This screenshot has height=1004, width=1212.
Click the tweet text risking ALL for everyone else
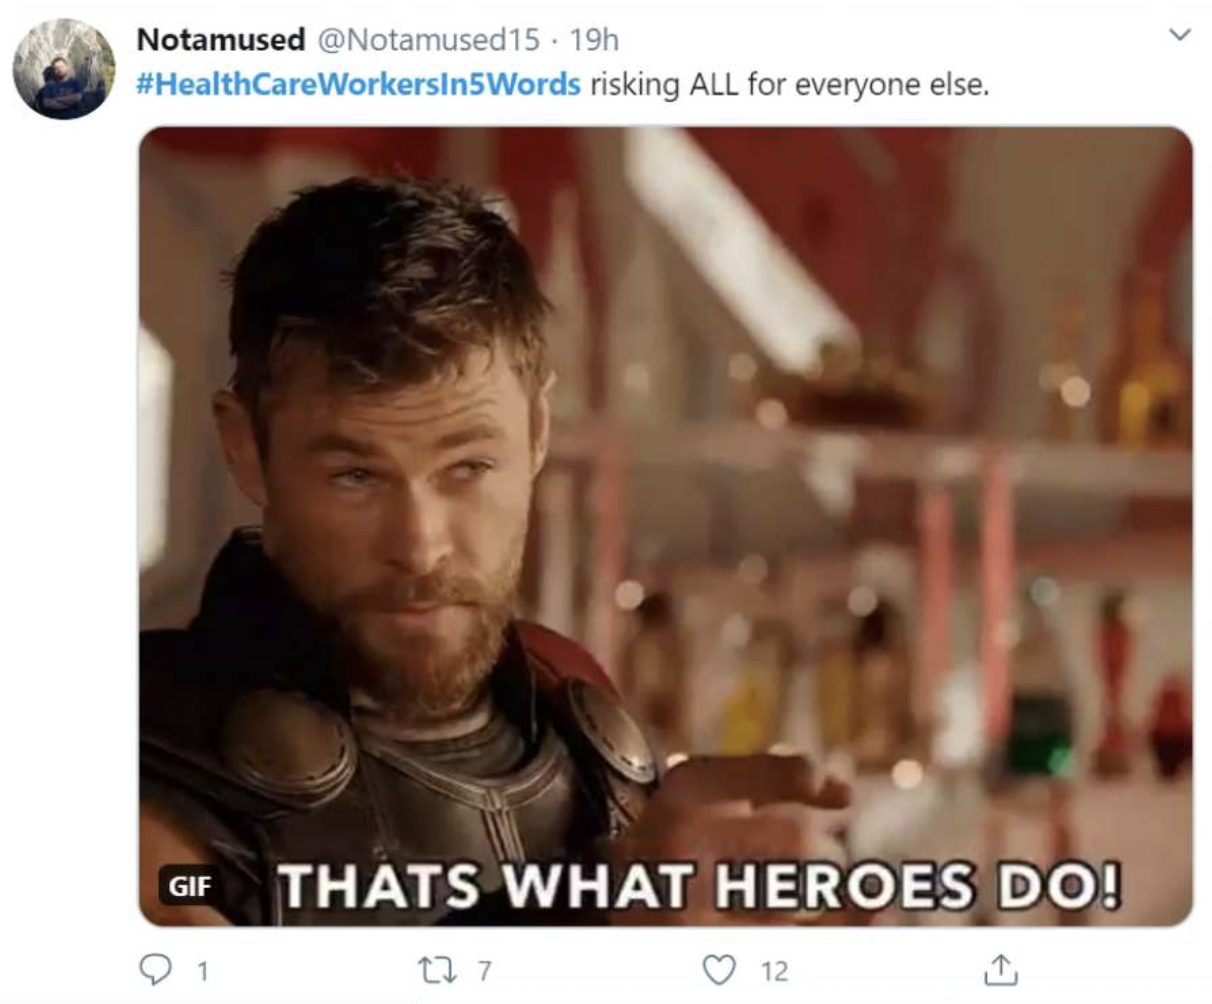coord(789,84)
